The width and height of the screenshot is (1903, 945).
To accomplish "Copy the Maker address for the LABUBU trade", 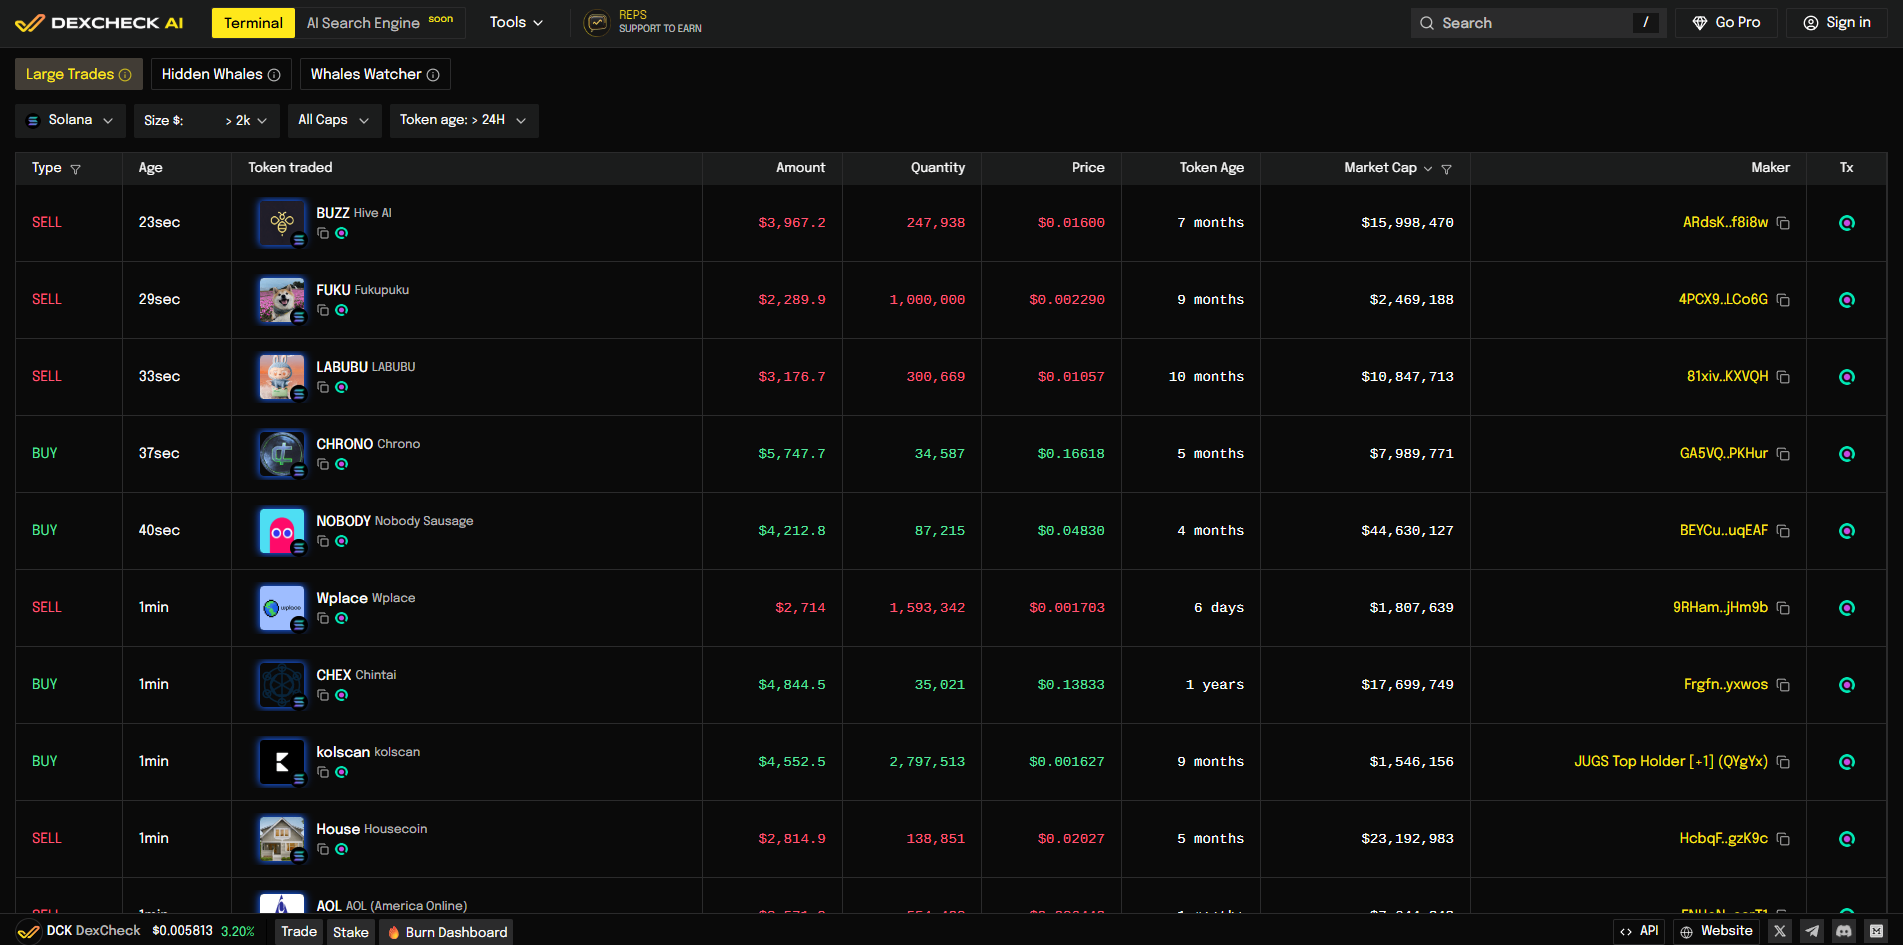I will pyautogui.click(x=1784, y=376).
